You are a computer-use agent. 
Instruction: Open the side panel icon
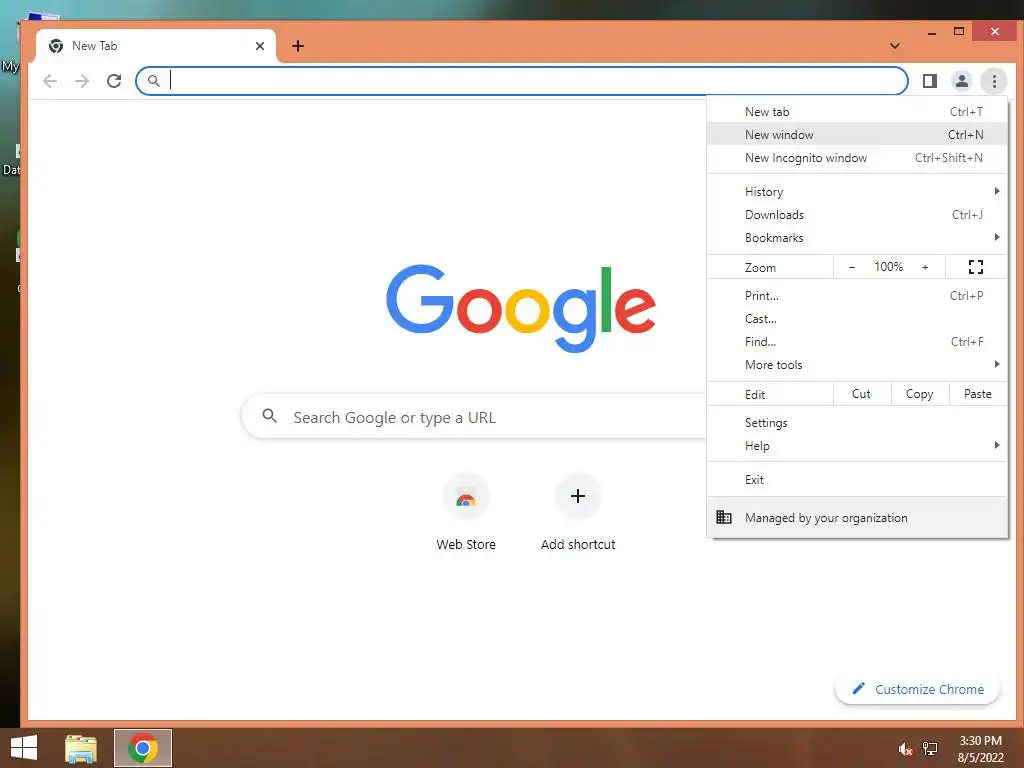tap(930, 81)
